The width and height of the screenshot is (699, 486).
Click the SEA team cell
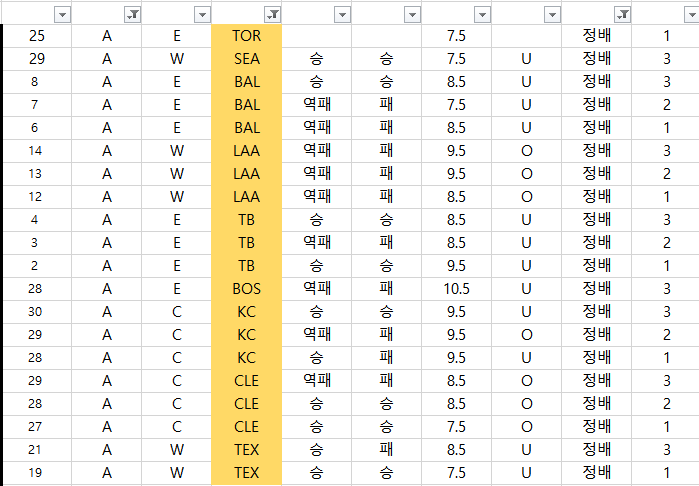[246, 58]
